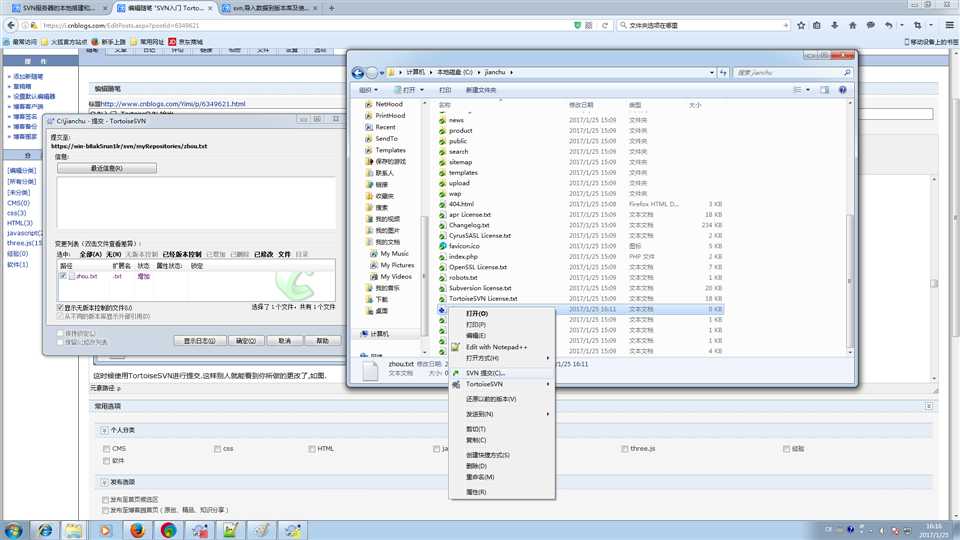960x540 pixels.
Task: Toggle show unversioned files checkbox in commit dialog
Action: pyautogui.click(x=60, y=307)
